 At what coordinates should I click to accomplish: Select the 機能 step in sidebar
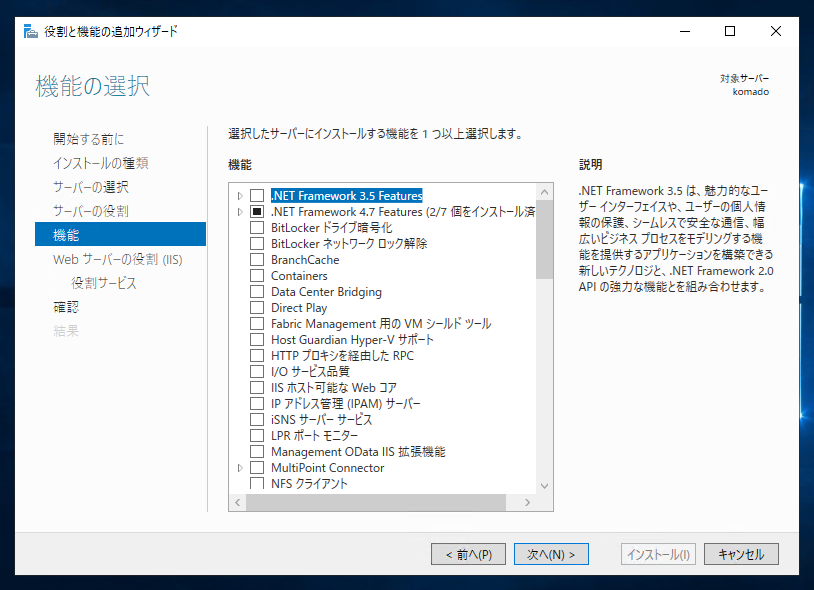(x=120, y=235)
